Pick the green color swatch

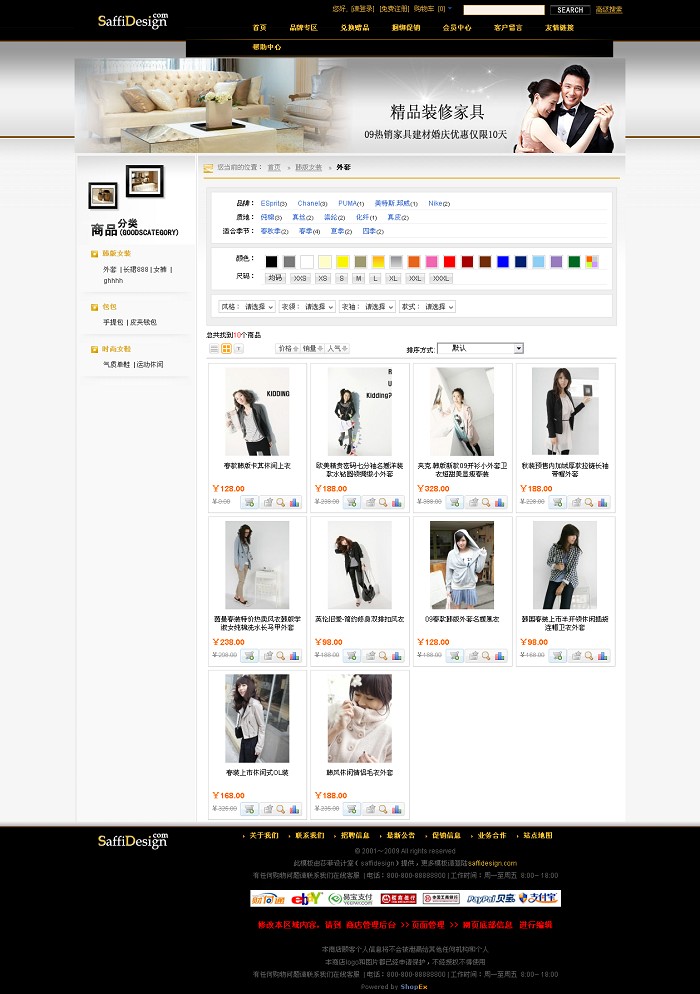click(x=574, y=261)
